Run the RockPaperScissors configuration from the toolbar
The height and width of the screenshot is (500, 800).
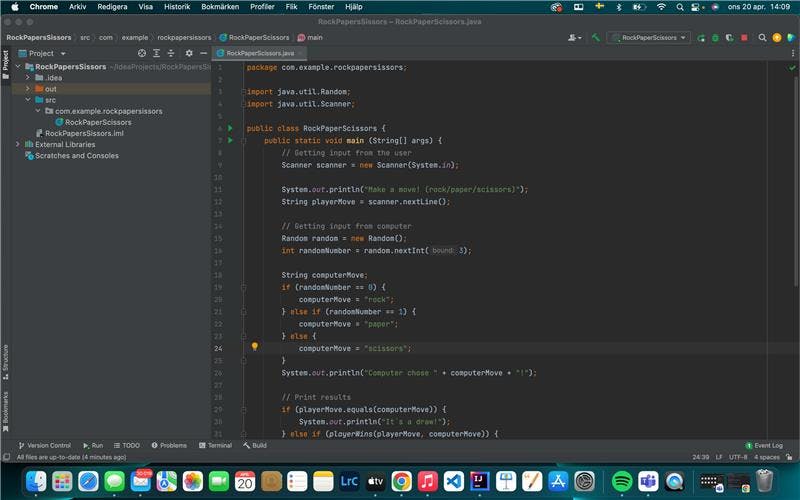point(701,38)
